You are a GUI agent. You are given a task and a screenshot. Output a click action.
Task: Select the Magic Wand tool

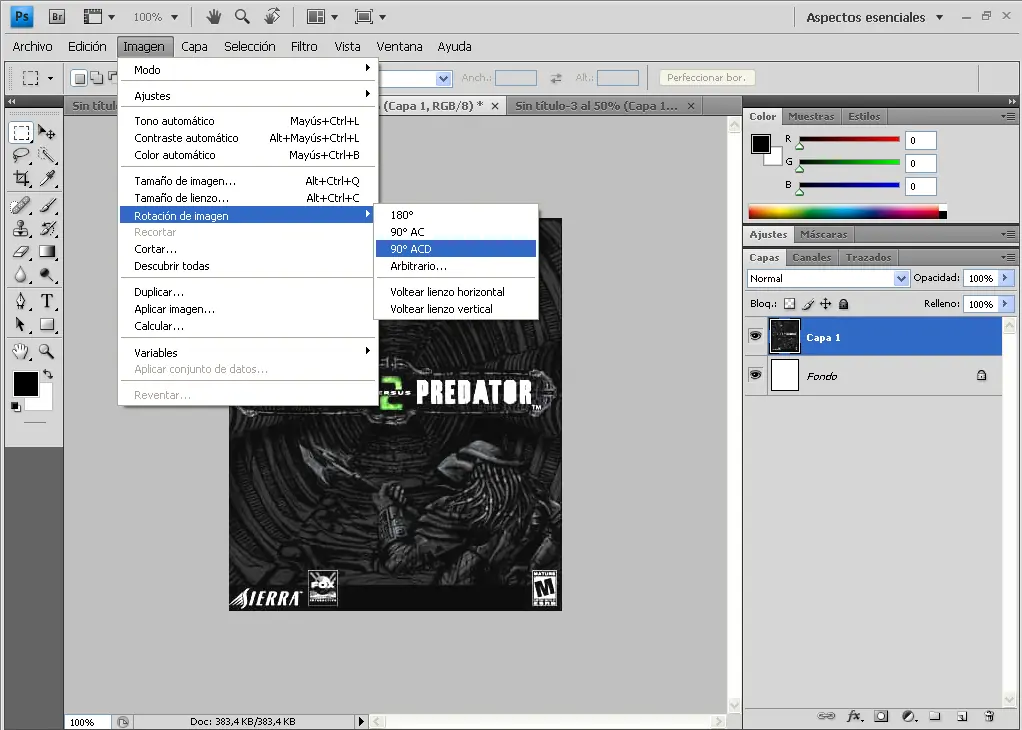pos(46,155)
